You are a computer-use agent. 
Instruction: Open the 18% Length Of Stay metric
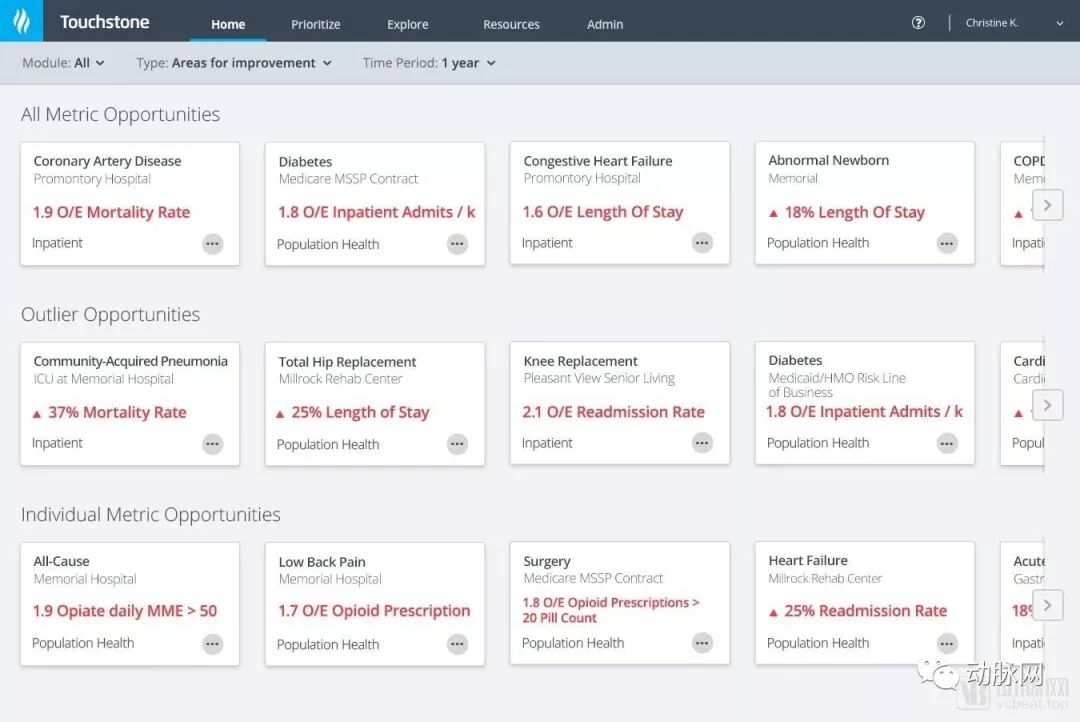(847, 212)
